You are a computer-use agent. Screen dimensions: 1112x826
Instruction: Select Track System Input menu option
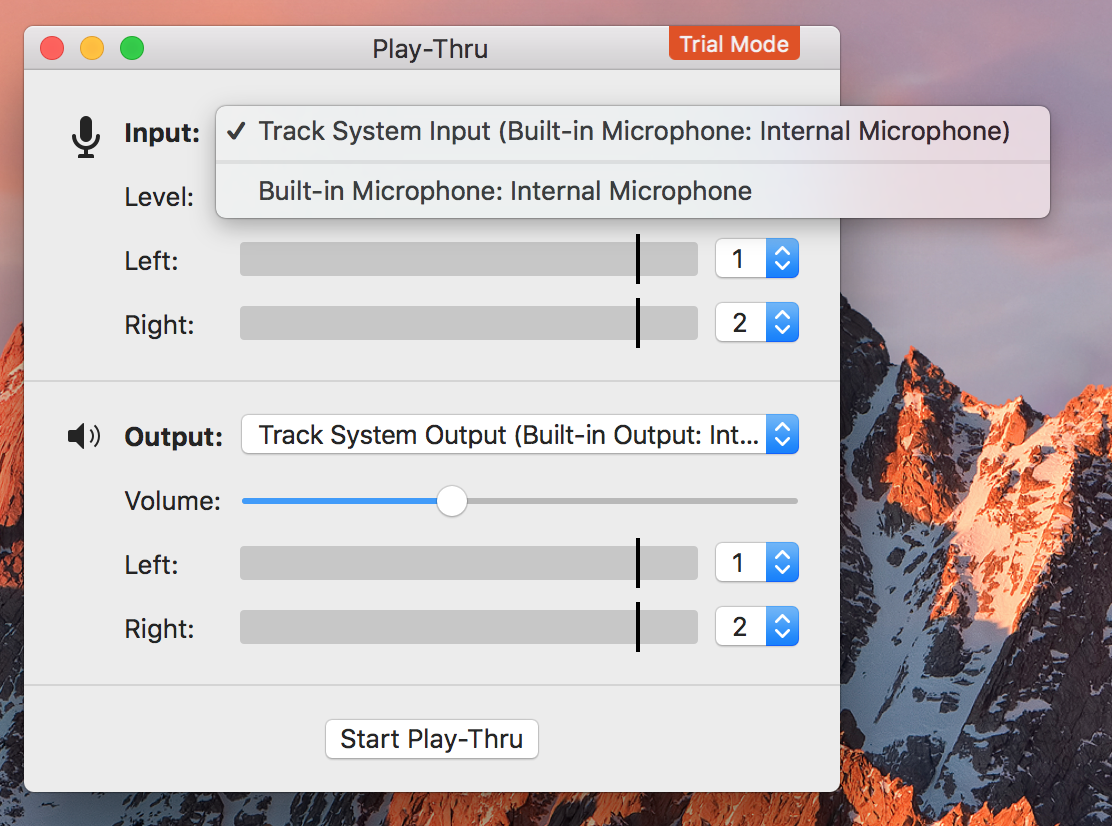pos(633,131)
